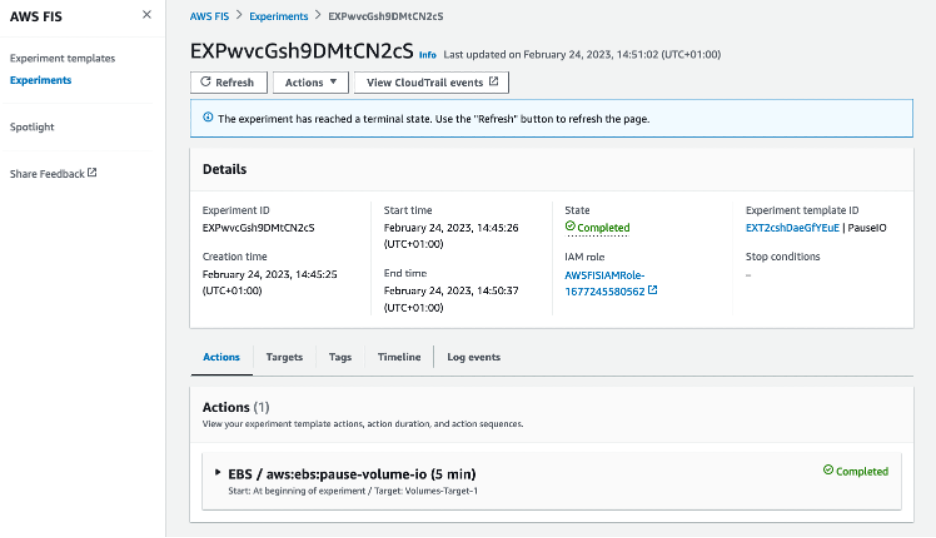Click the Actions (1) section heading
The image size is (936, 538).
[x=236, y=407]
